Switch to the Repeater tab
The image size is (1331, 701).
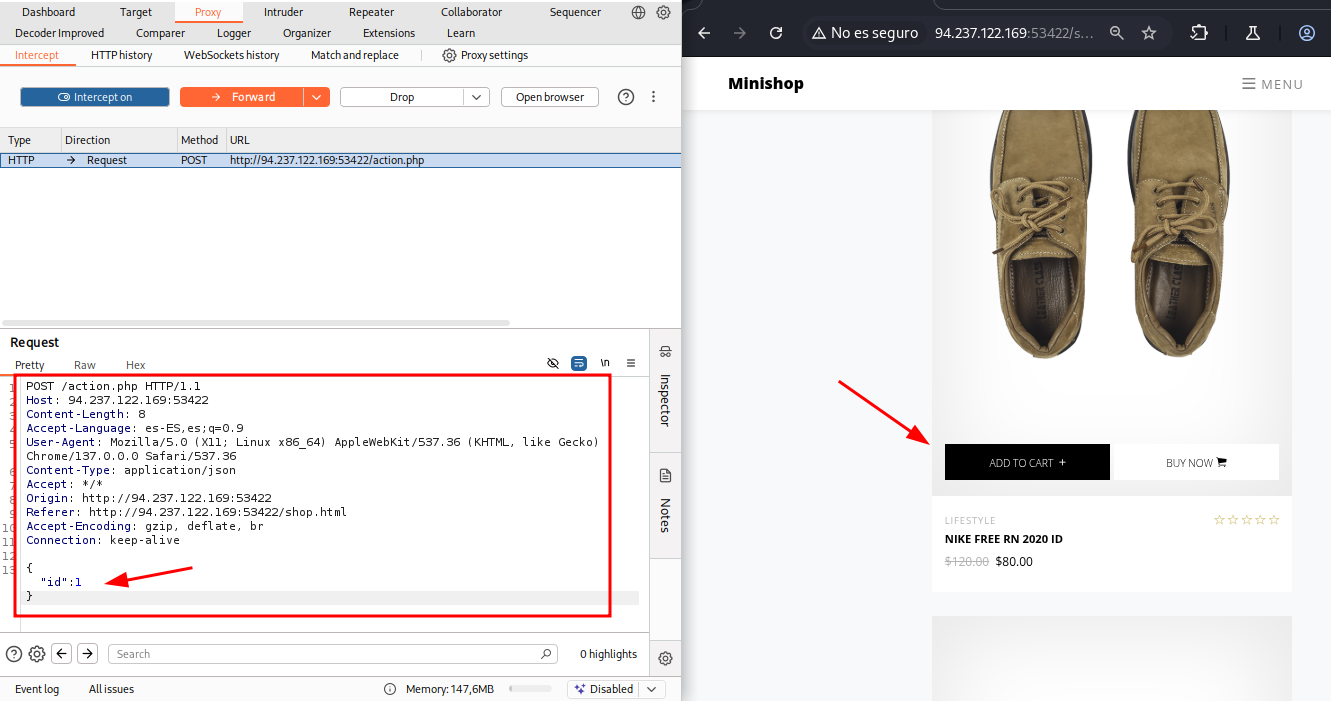[371, 12]
